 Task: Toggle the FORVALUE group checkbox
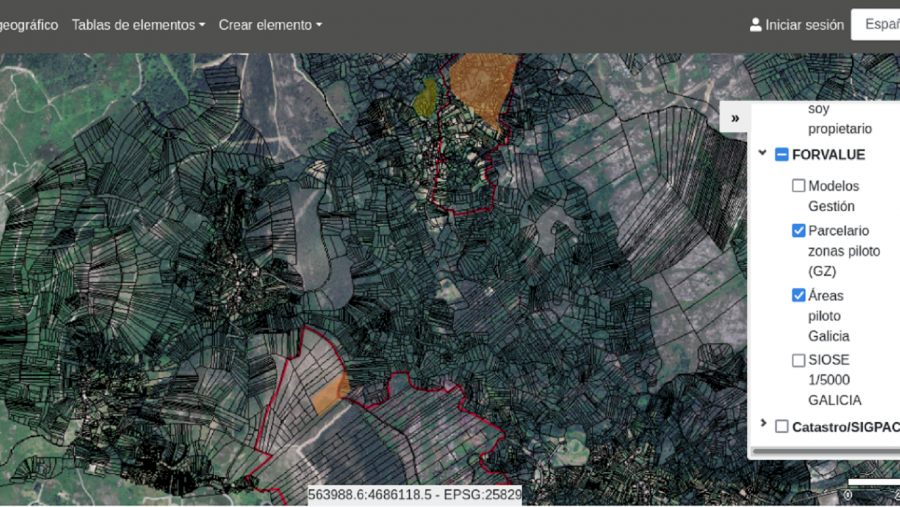coord(782,155)
